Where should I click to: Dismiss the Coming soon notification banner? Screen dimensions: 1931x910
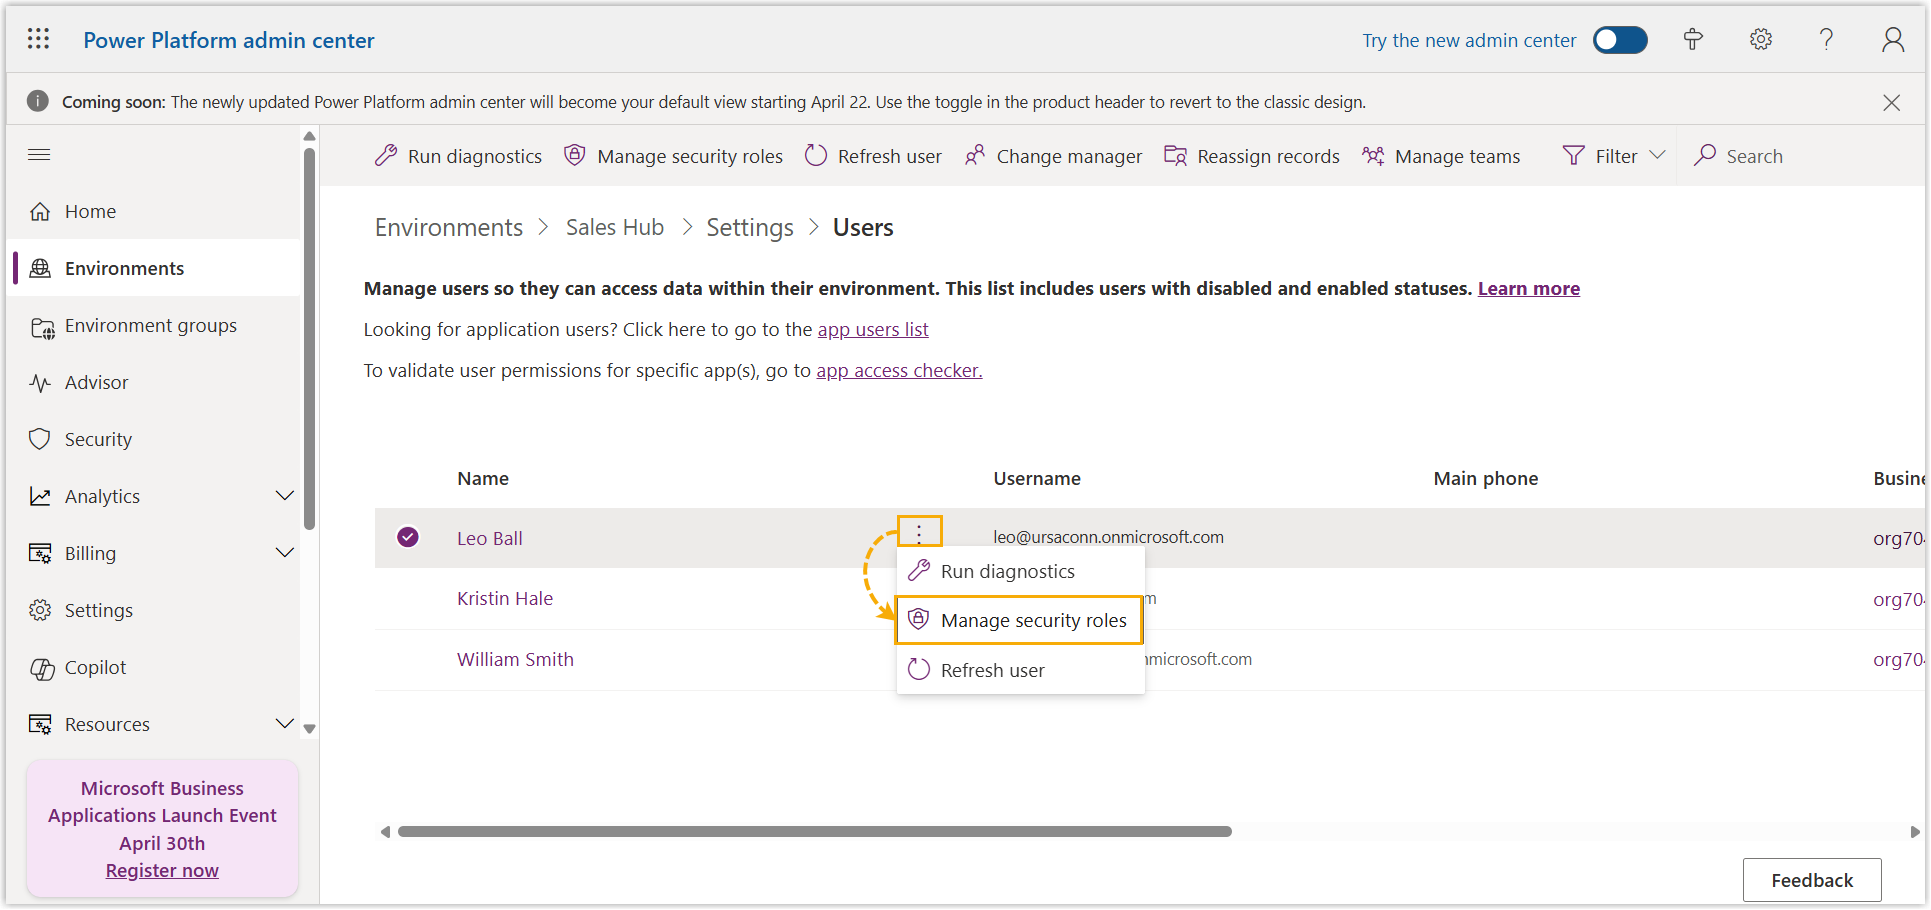(1891, 102)
